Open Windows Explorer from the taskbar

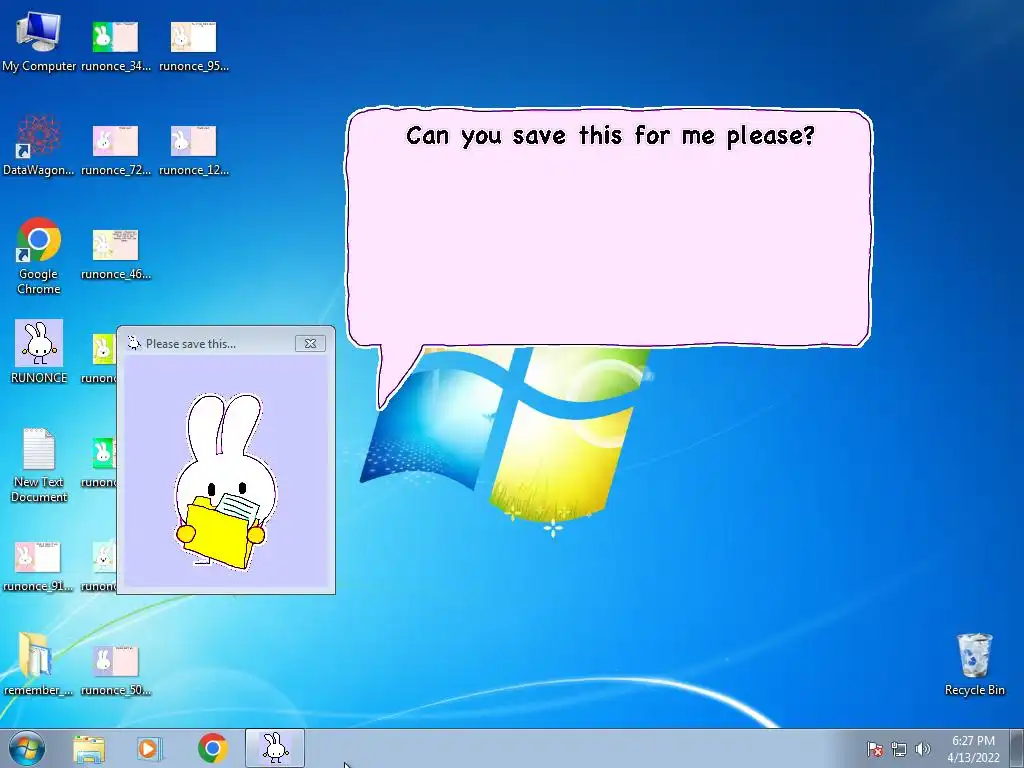(89, 748)
